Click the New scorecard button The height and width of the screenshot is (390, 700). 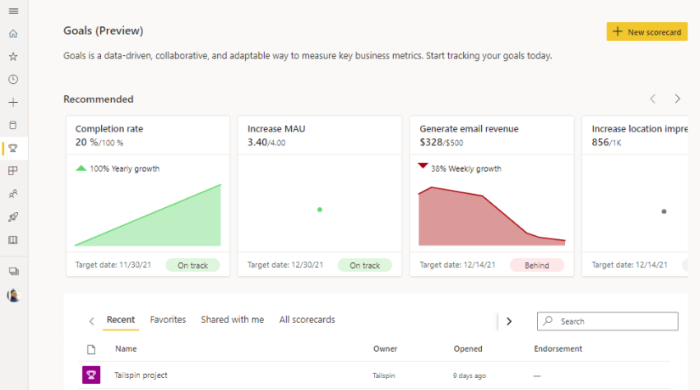click(x=647, y=32)
